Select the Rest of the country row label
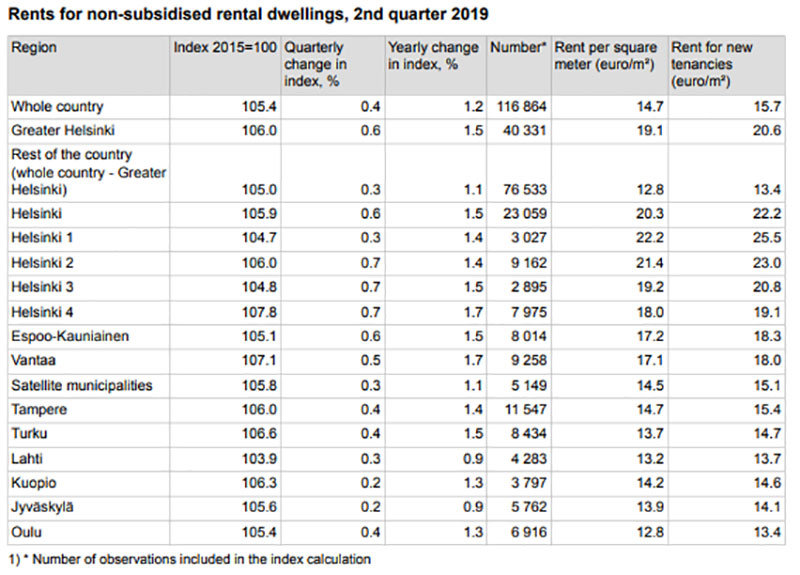The height and width of the screenshot is (575, 800). [x=85, y=172]
